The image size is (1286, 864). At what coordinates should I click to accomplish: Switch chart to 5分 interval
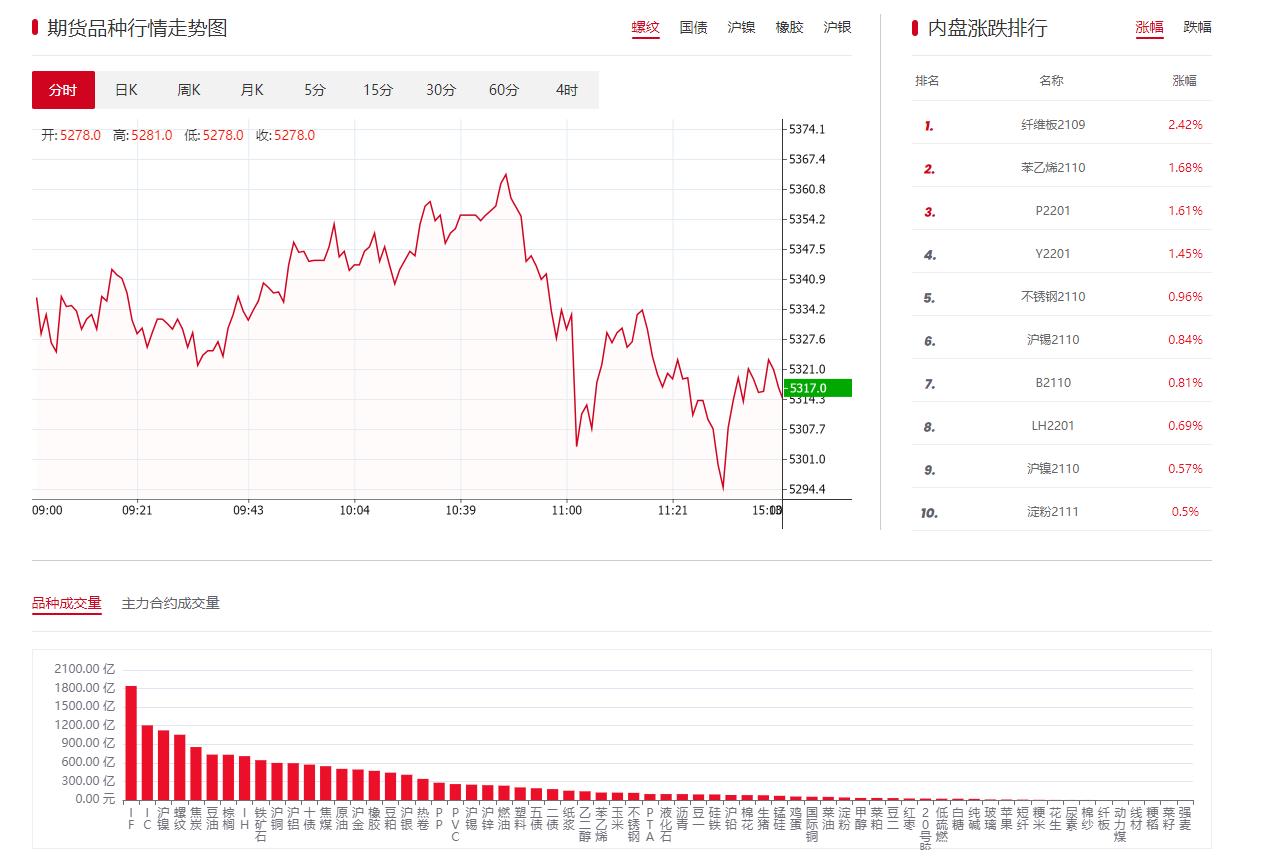point(315,90)
